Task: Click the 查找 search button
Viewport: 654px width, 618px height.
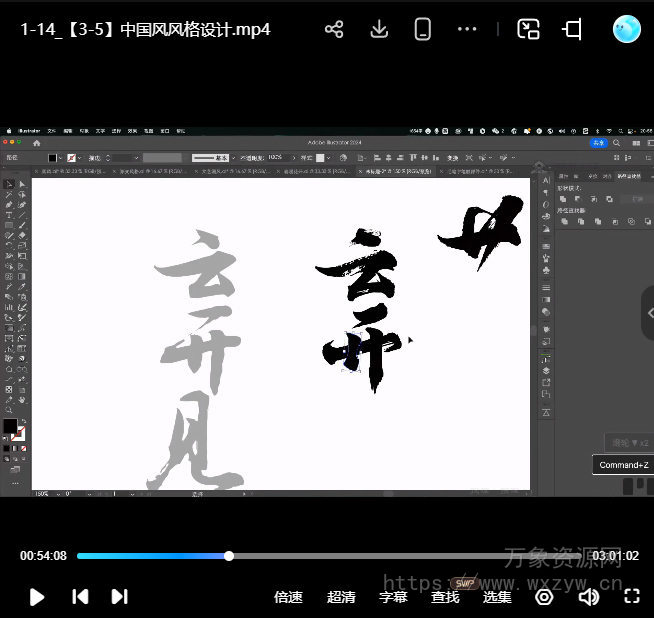Action: (x=445, y=597)
